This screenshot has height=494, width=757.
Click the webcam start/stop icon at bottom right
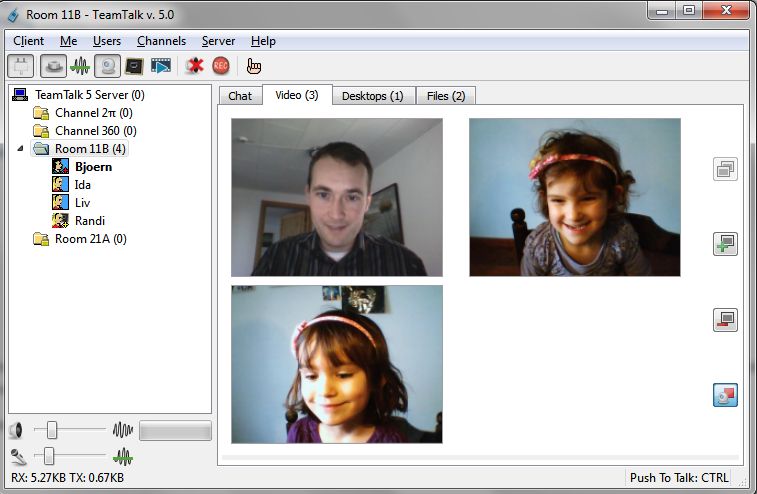click(x=725, y=395)
